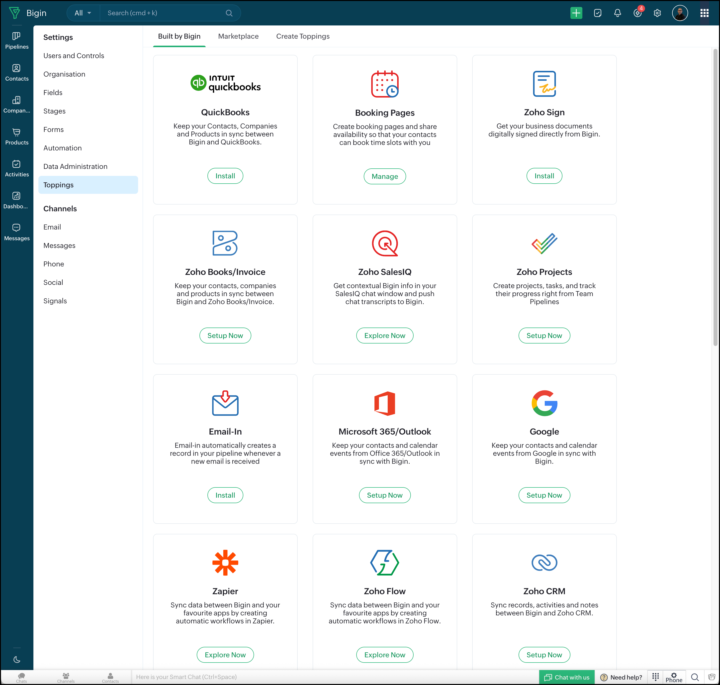
Task: Install the Zoho Sign topping
Action: (544, 176)
